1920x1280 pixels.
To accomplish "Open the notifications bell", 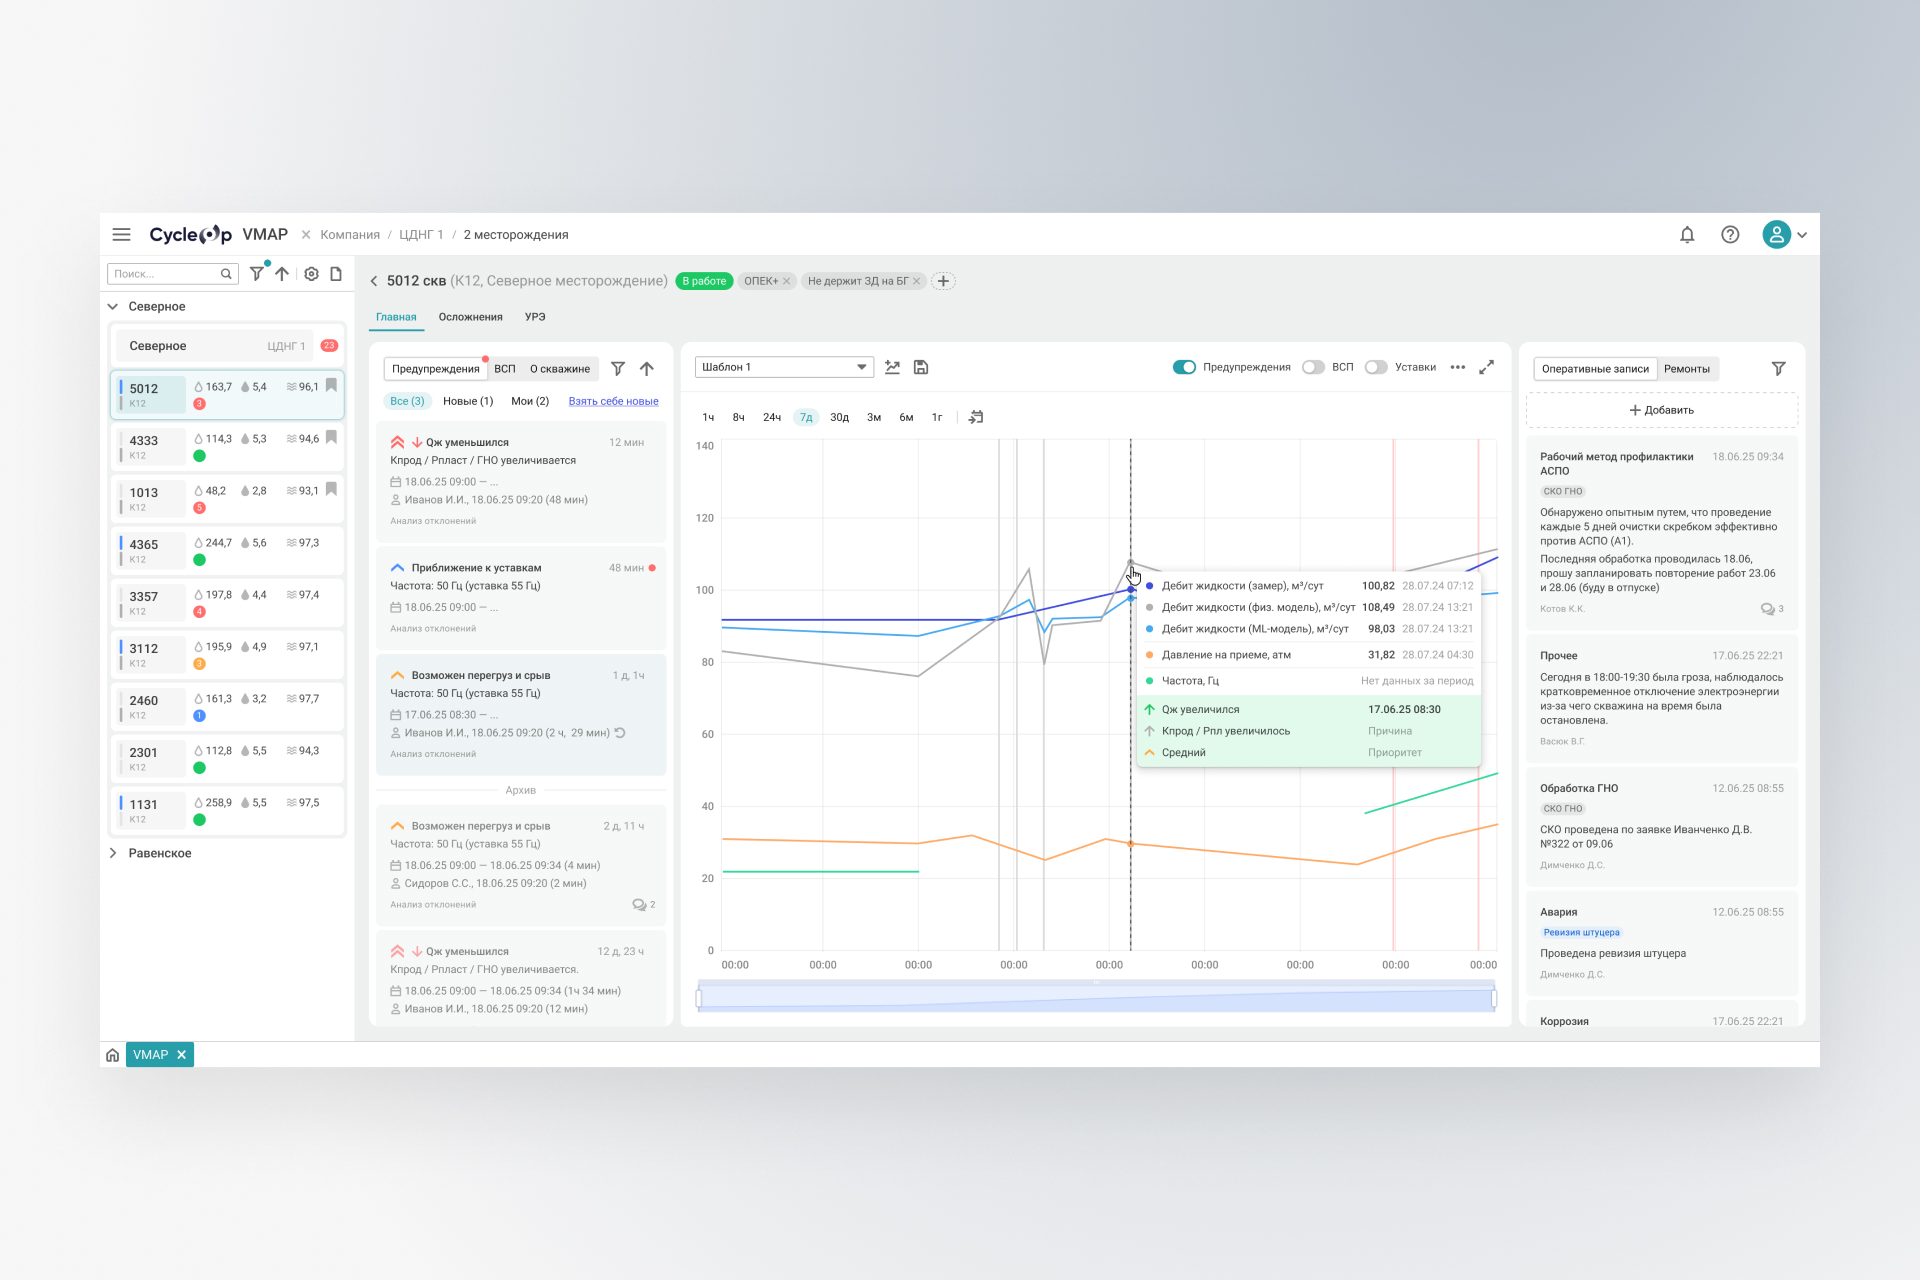I will click(x=1687, y=235).
